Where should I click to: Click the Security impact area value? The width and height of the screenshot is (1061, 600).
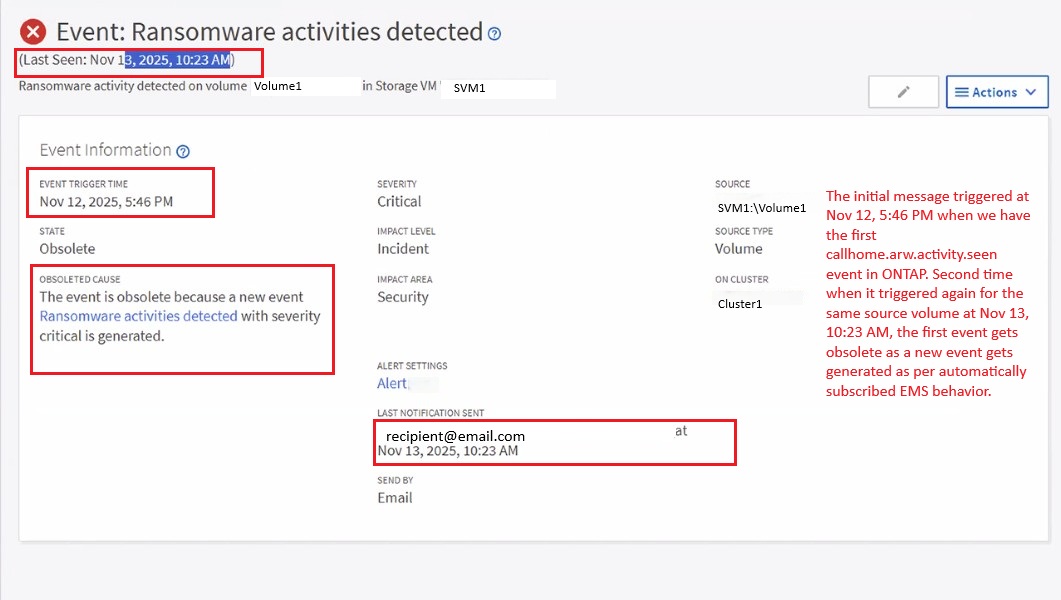click(402, 297)
